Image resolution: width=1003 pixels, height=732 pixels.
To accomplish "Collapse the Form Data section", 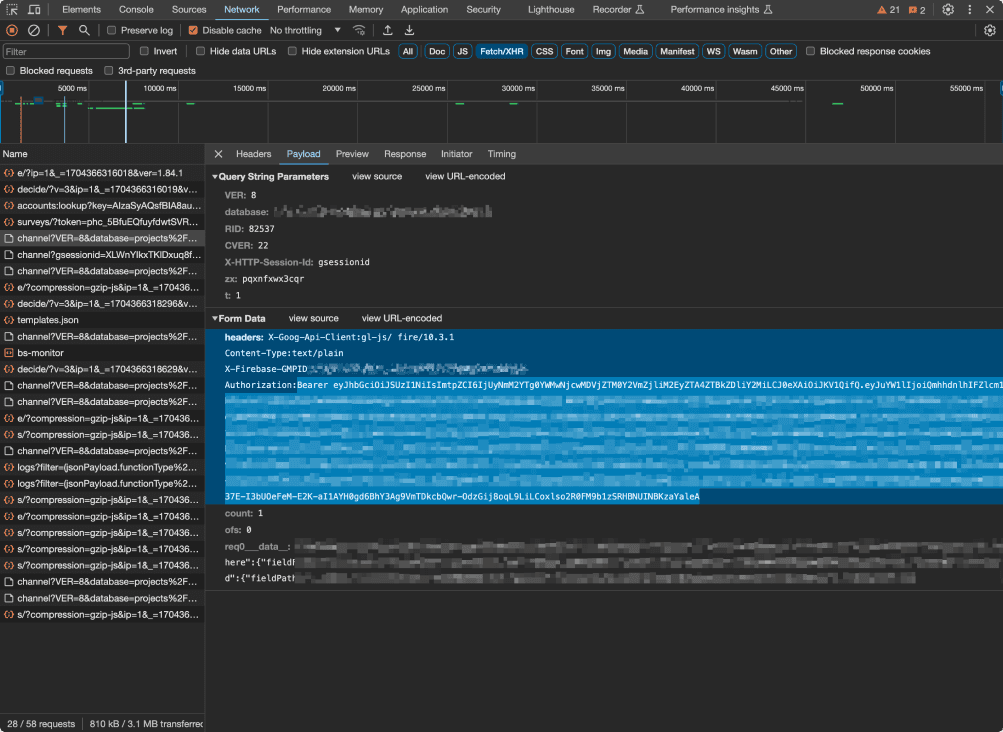I will pyautogui.click(x=217, y=318).
